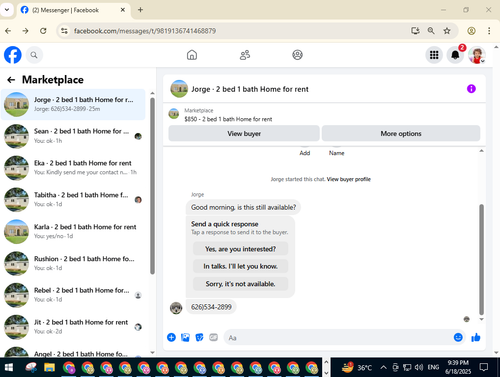Click the ENG language indicator
This screenshot has height=377, width=500.
pos(433,367)
